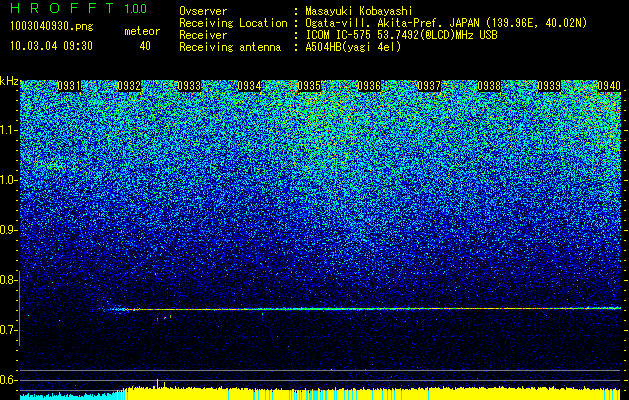This screenshot has height=400, width=629.
Task: Click the 0938 time marker
Action: click(489, 86)
